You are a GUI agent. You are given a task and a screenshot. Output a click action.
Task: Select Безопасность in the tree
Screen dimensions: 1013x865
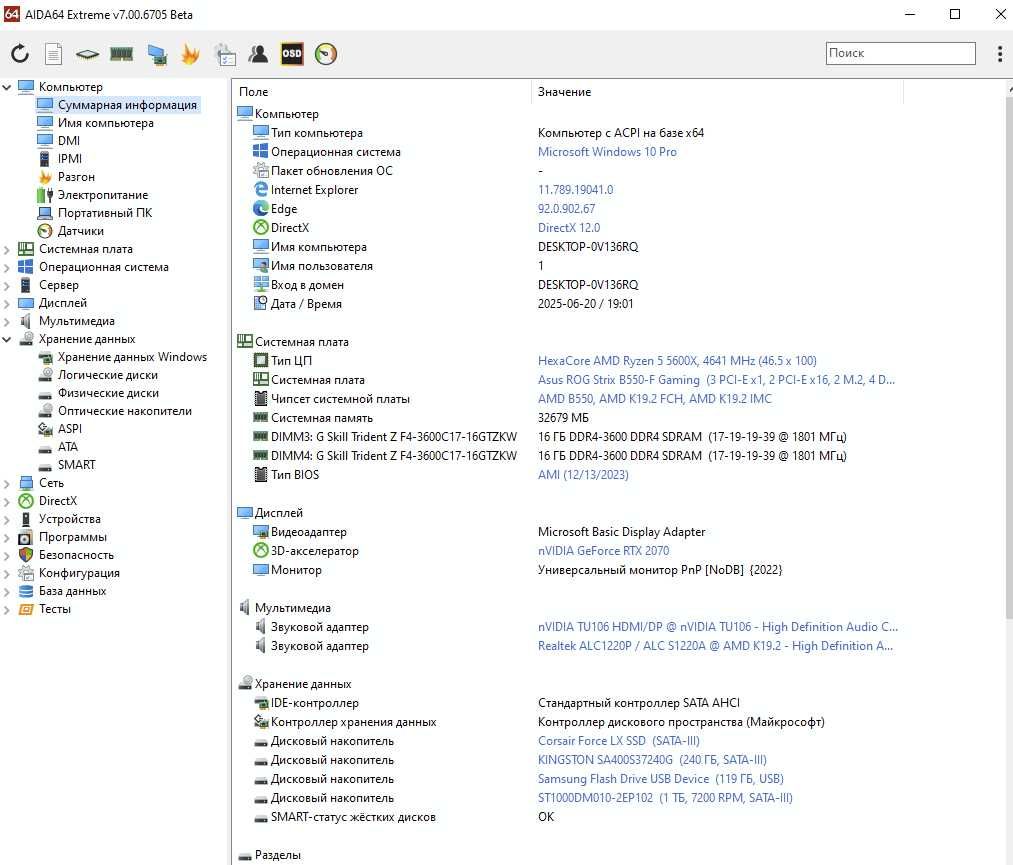tap(76, 556)
